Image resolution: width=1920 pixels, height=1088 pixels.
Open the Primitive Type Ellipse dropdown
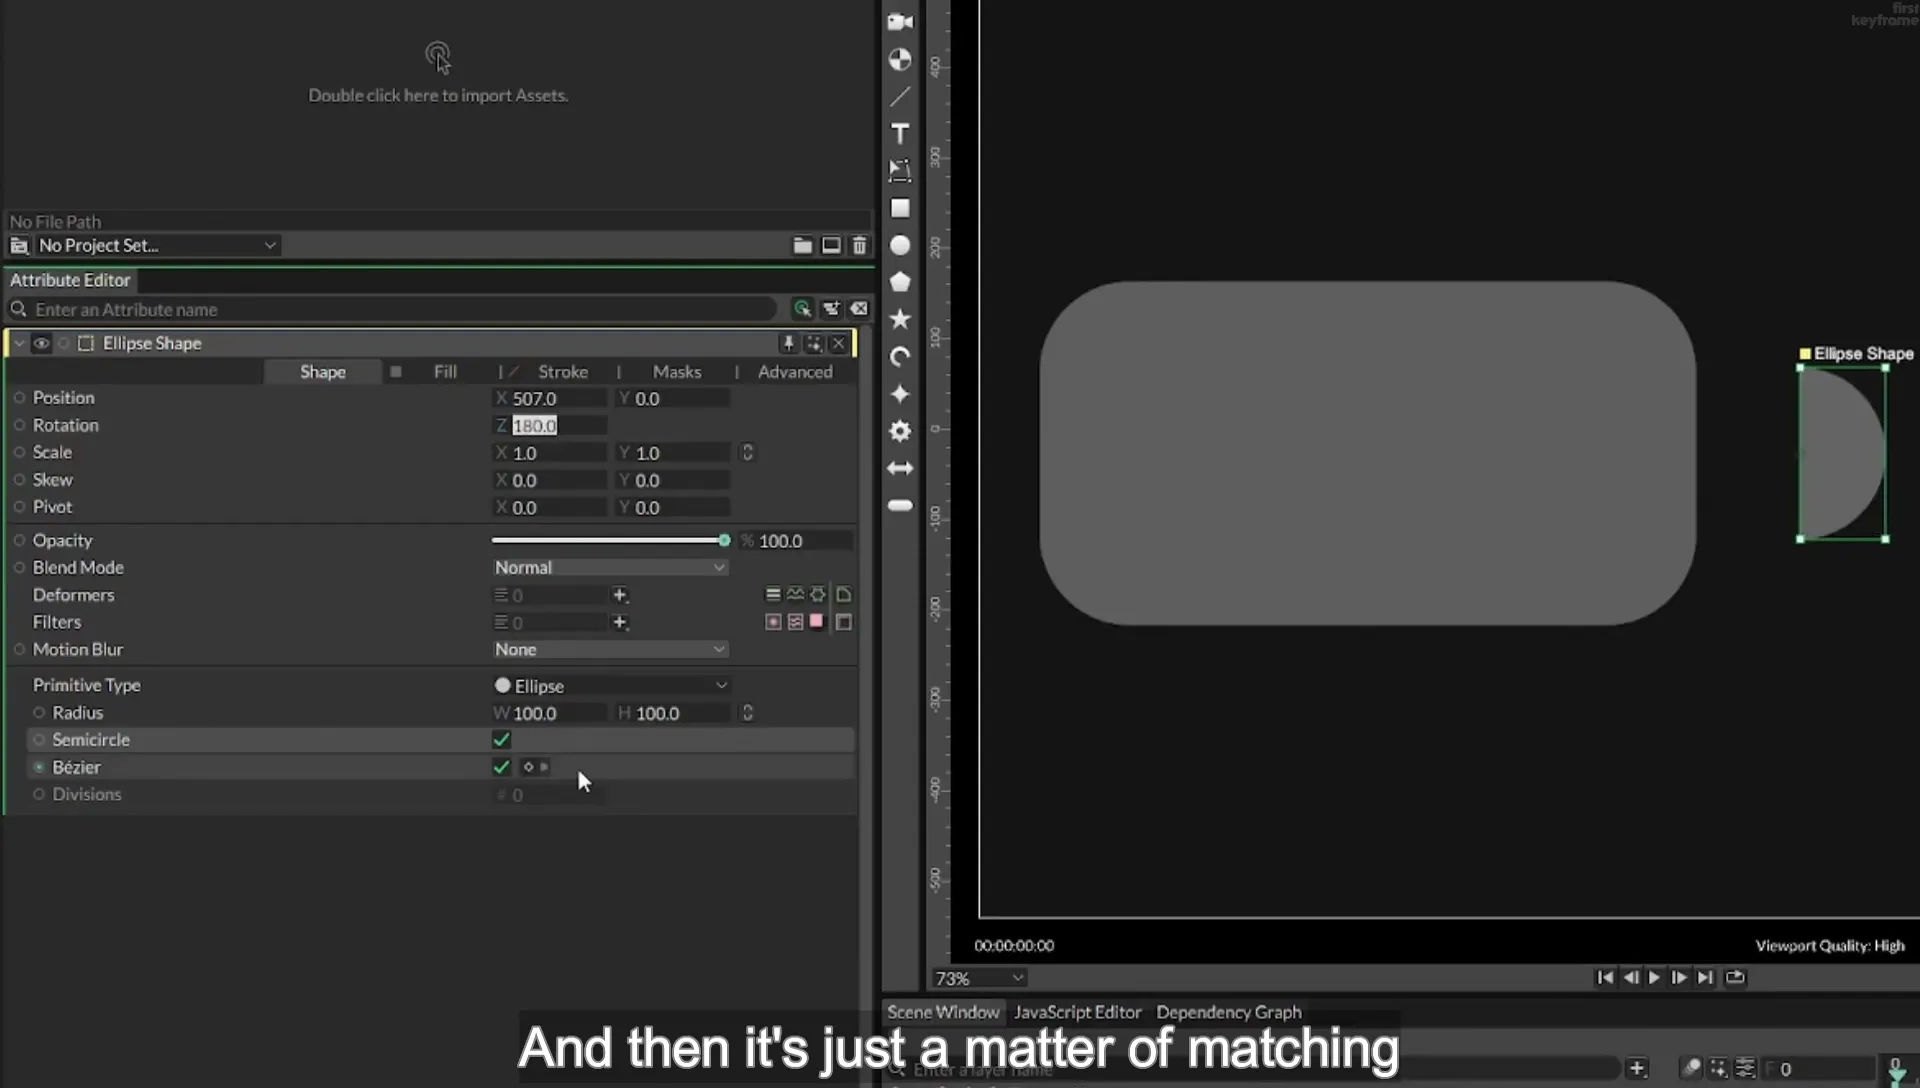click(x=610, y=686)
